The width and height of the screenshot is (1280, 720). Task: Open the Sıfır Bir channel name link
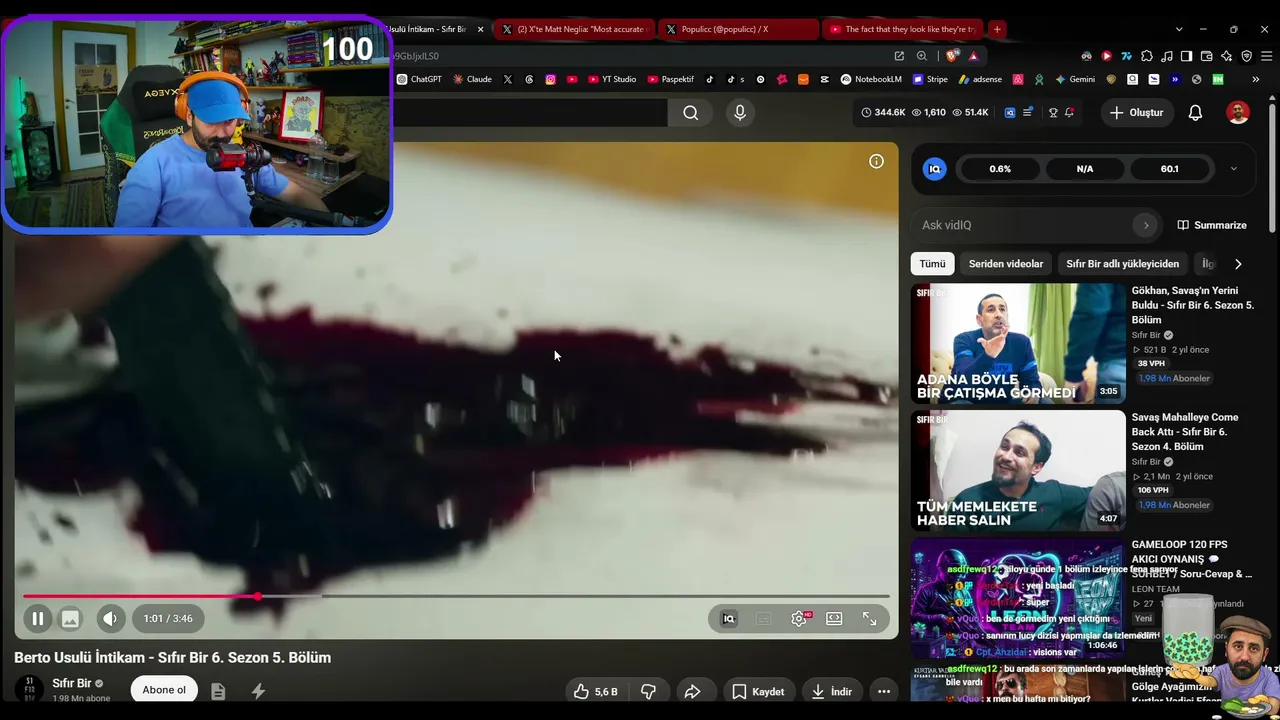point(71,683)
